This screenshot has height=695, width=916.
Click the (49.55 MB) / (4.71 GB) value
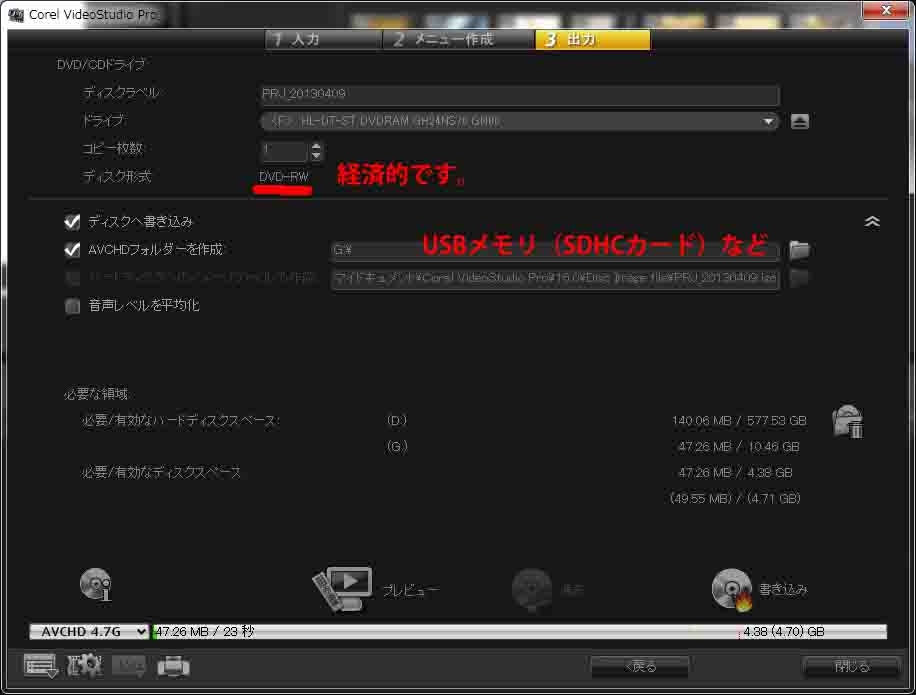[735, 498]
